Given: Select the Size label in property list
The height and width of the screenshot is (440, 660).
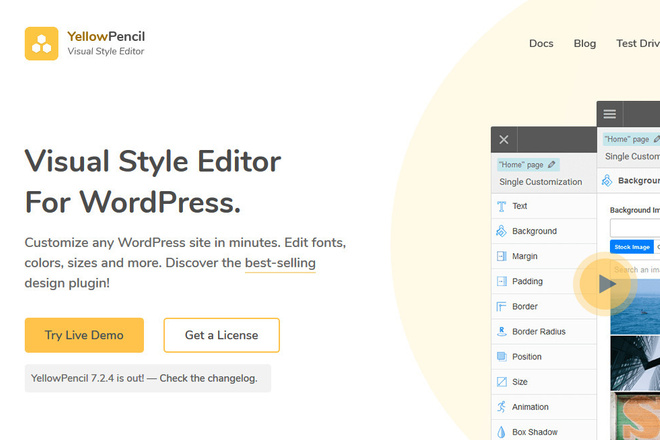Looking at the screenshot, I should pyautogui.click(x=520, y=382).
